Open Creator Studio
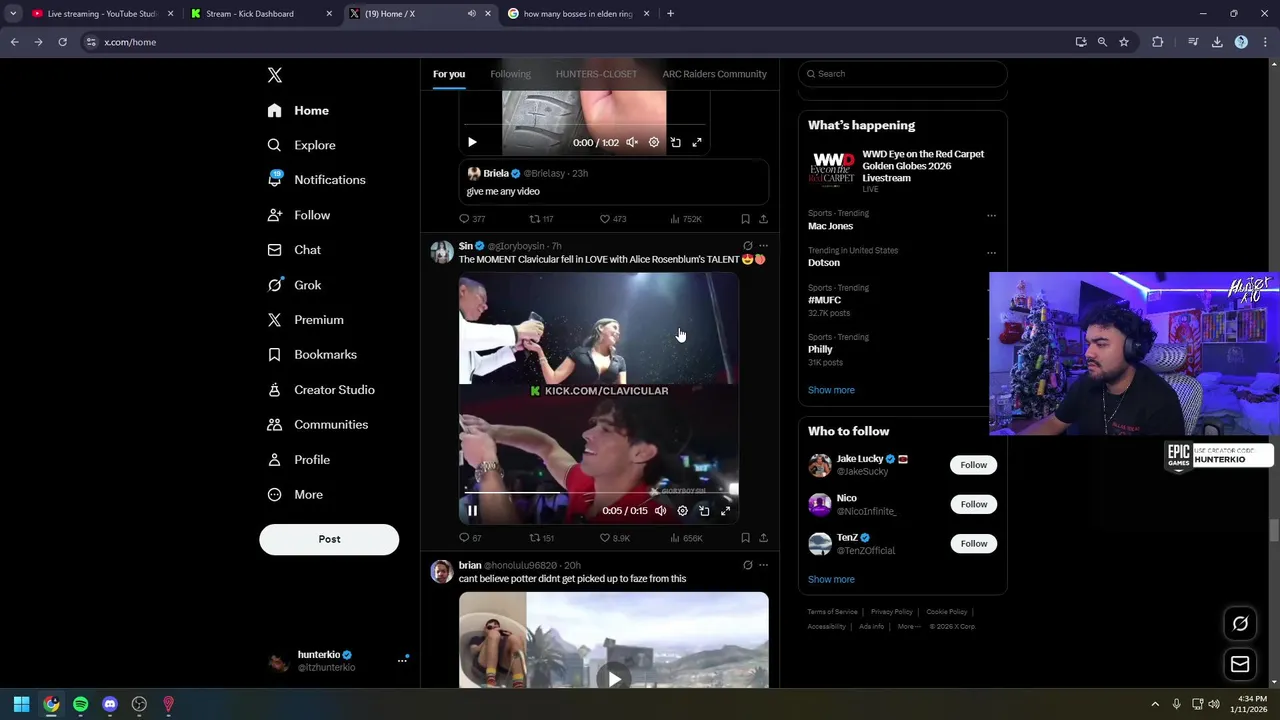Image resolution: width=1280 pixels, height=720 pixels. [320, 390]
